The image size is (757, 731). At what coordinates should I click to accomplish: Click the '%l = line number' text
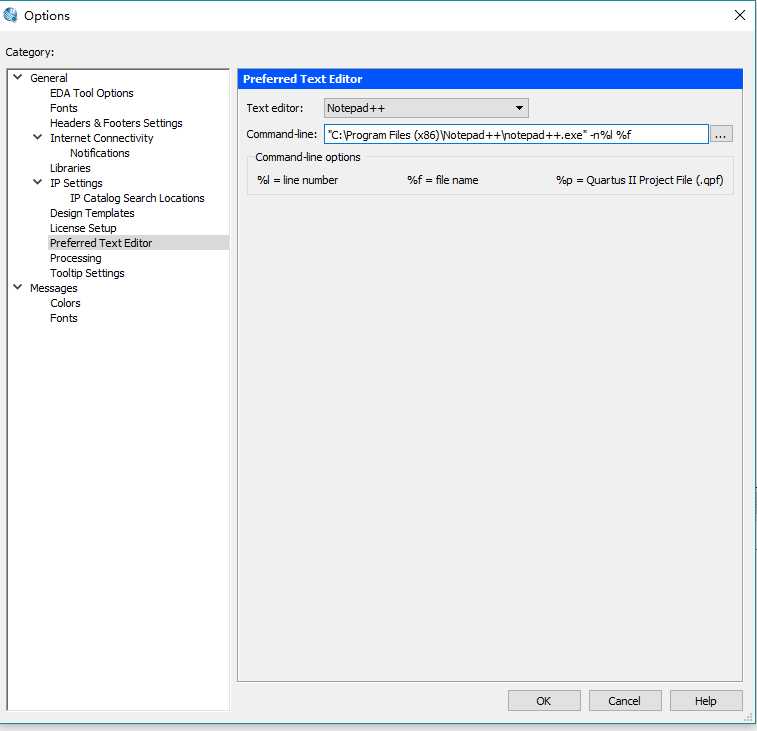click(297, 180)
